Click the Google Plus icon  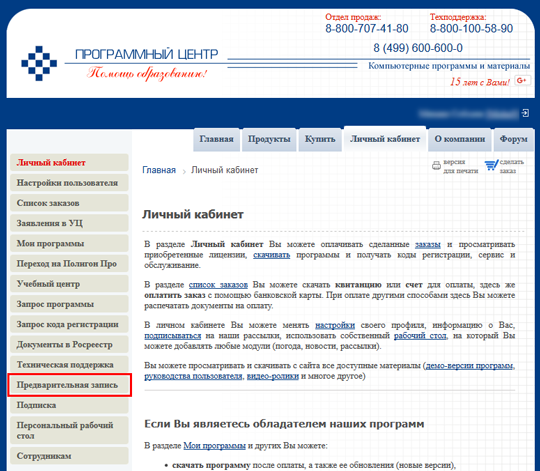pos(522,81)
